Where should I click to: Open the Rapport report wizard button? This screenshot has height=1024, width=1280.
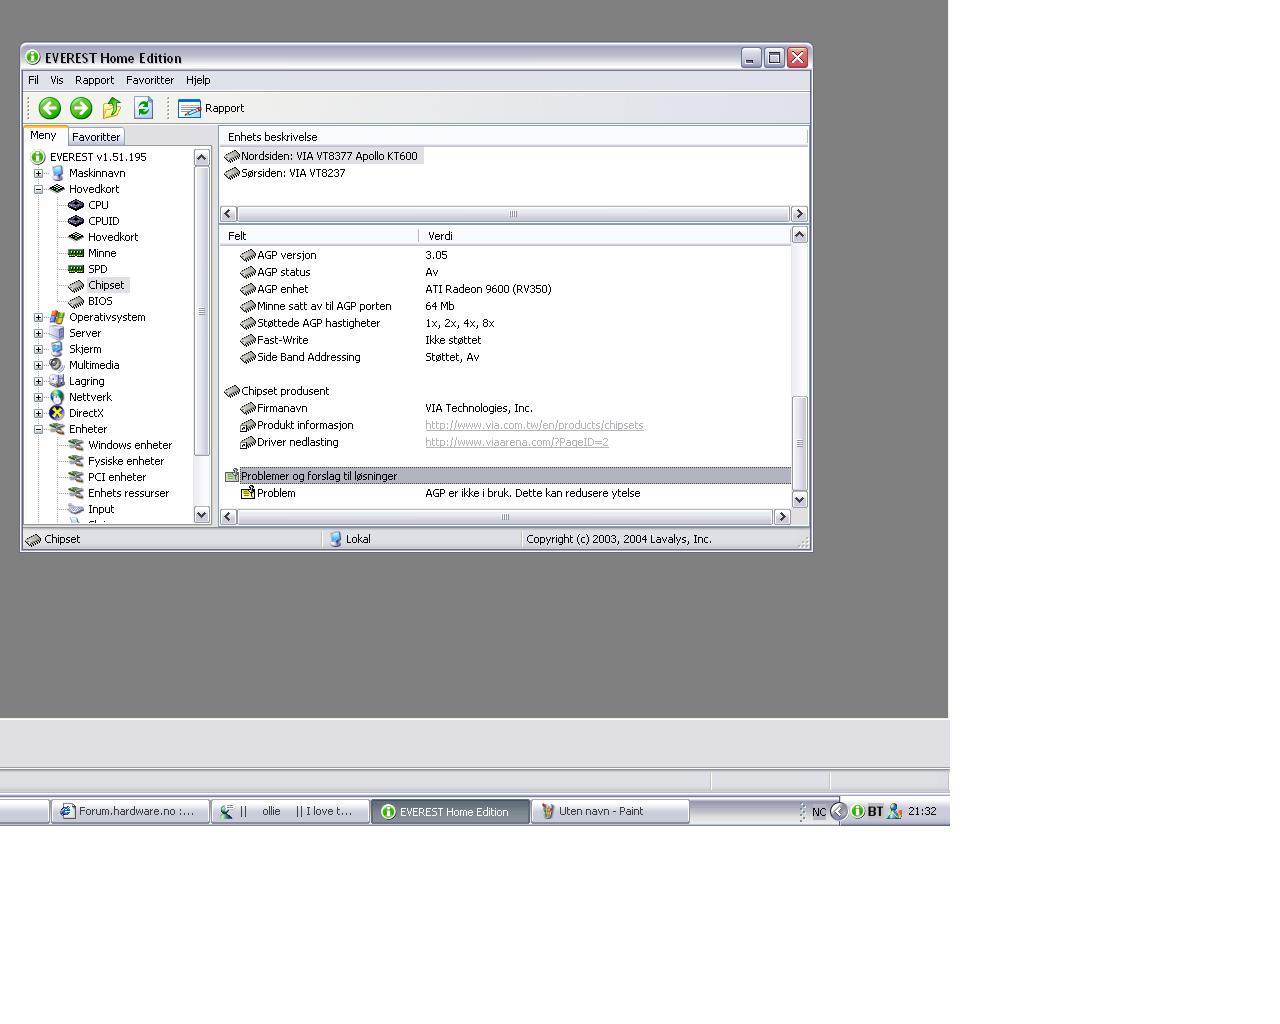point(211,108)
